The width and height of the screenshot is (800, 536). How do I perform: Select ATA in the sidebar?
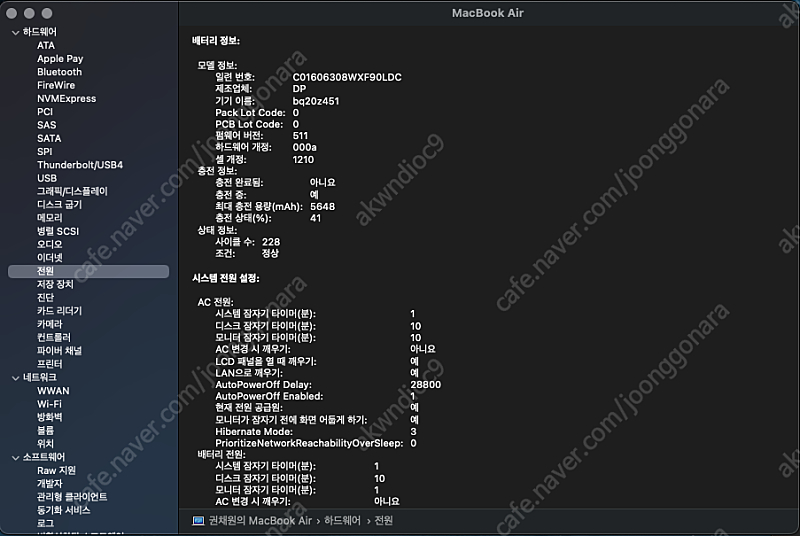(46, 45)
